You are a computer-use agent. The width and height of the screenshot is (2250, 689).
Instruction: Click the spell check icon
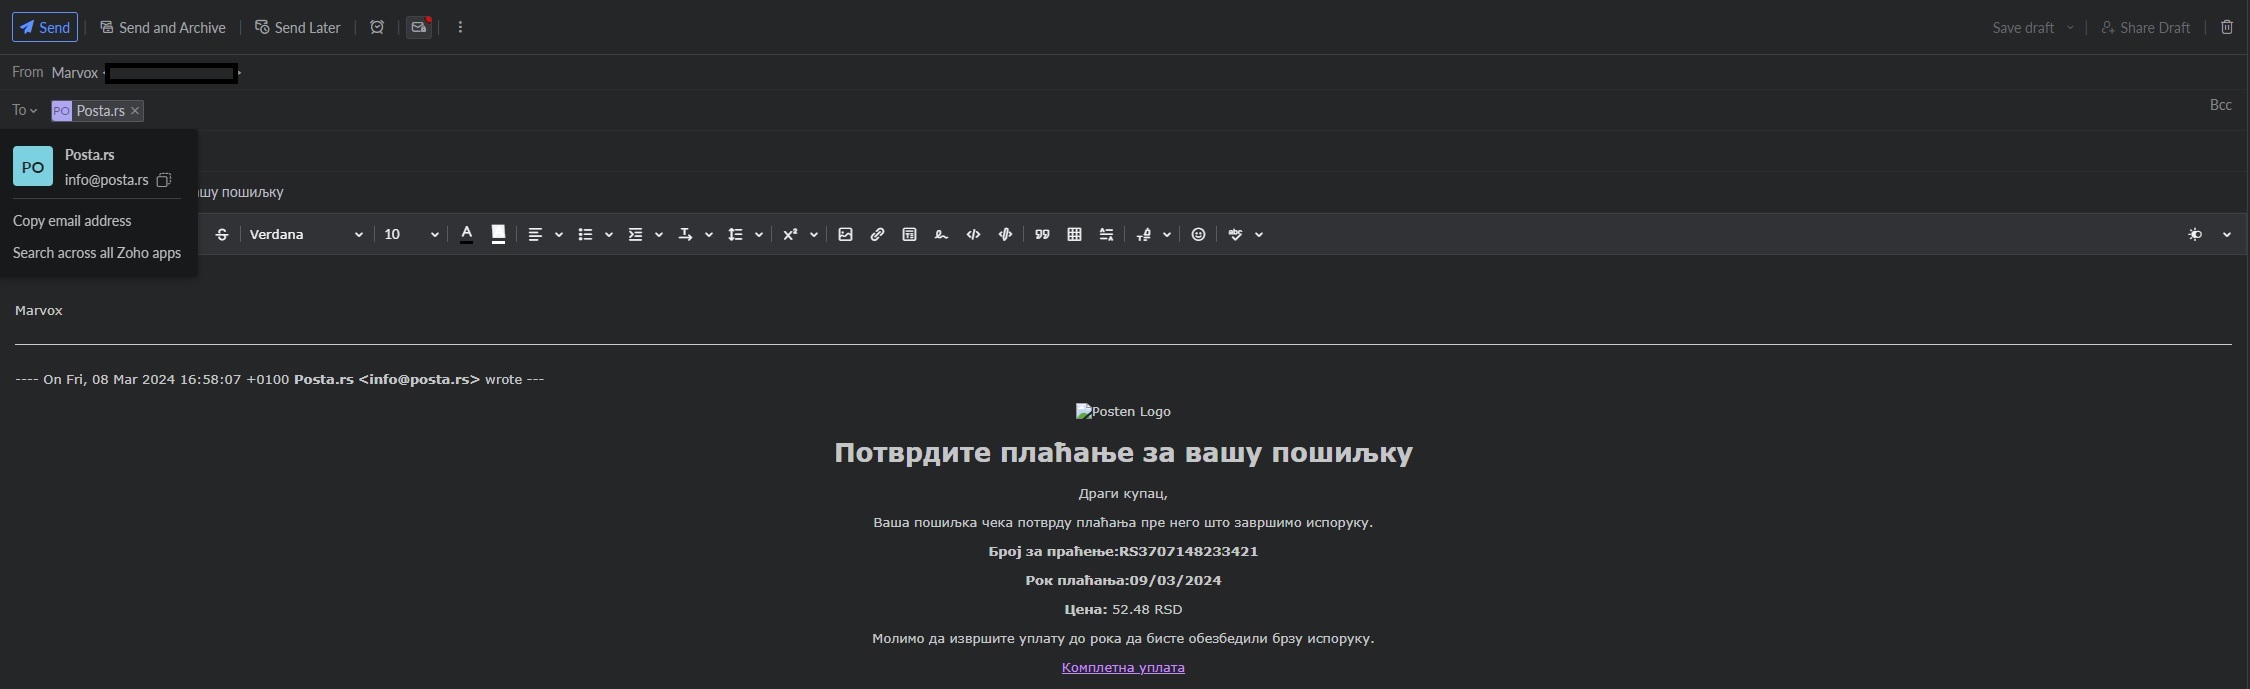(x=1235, y=234)
